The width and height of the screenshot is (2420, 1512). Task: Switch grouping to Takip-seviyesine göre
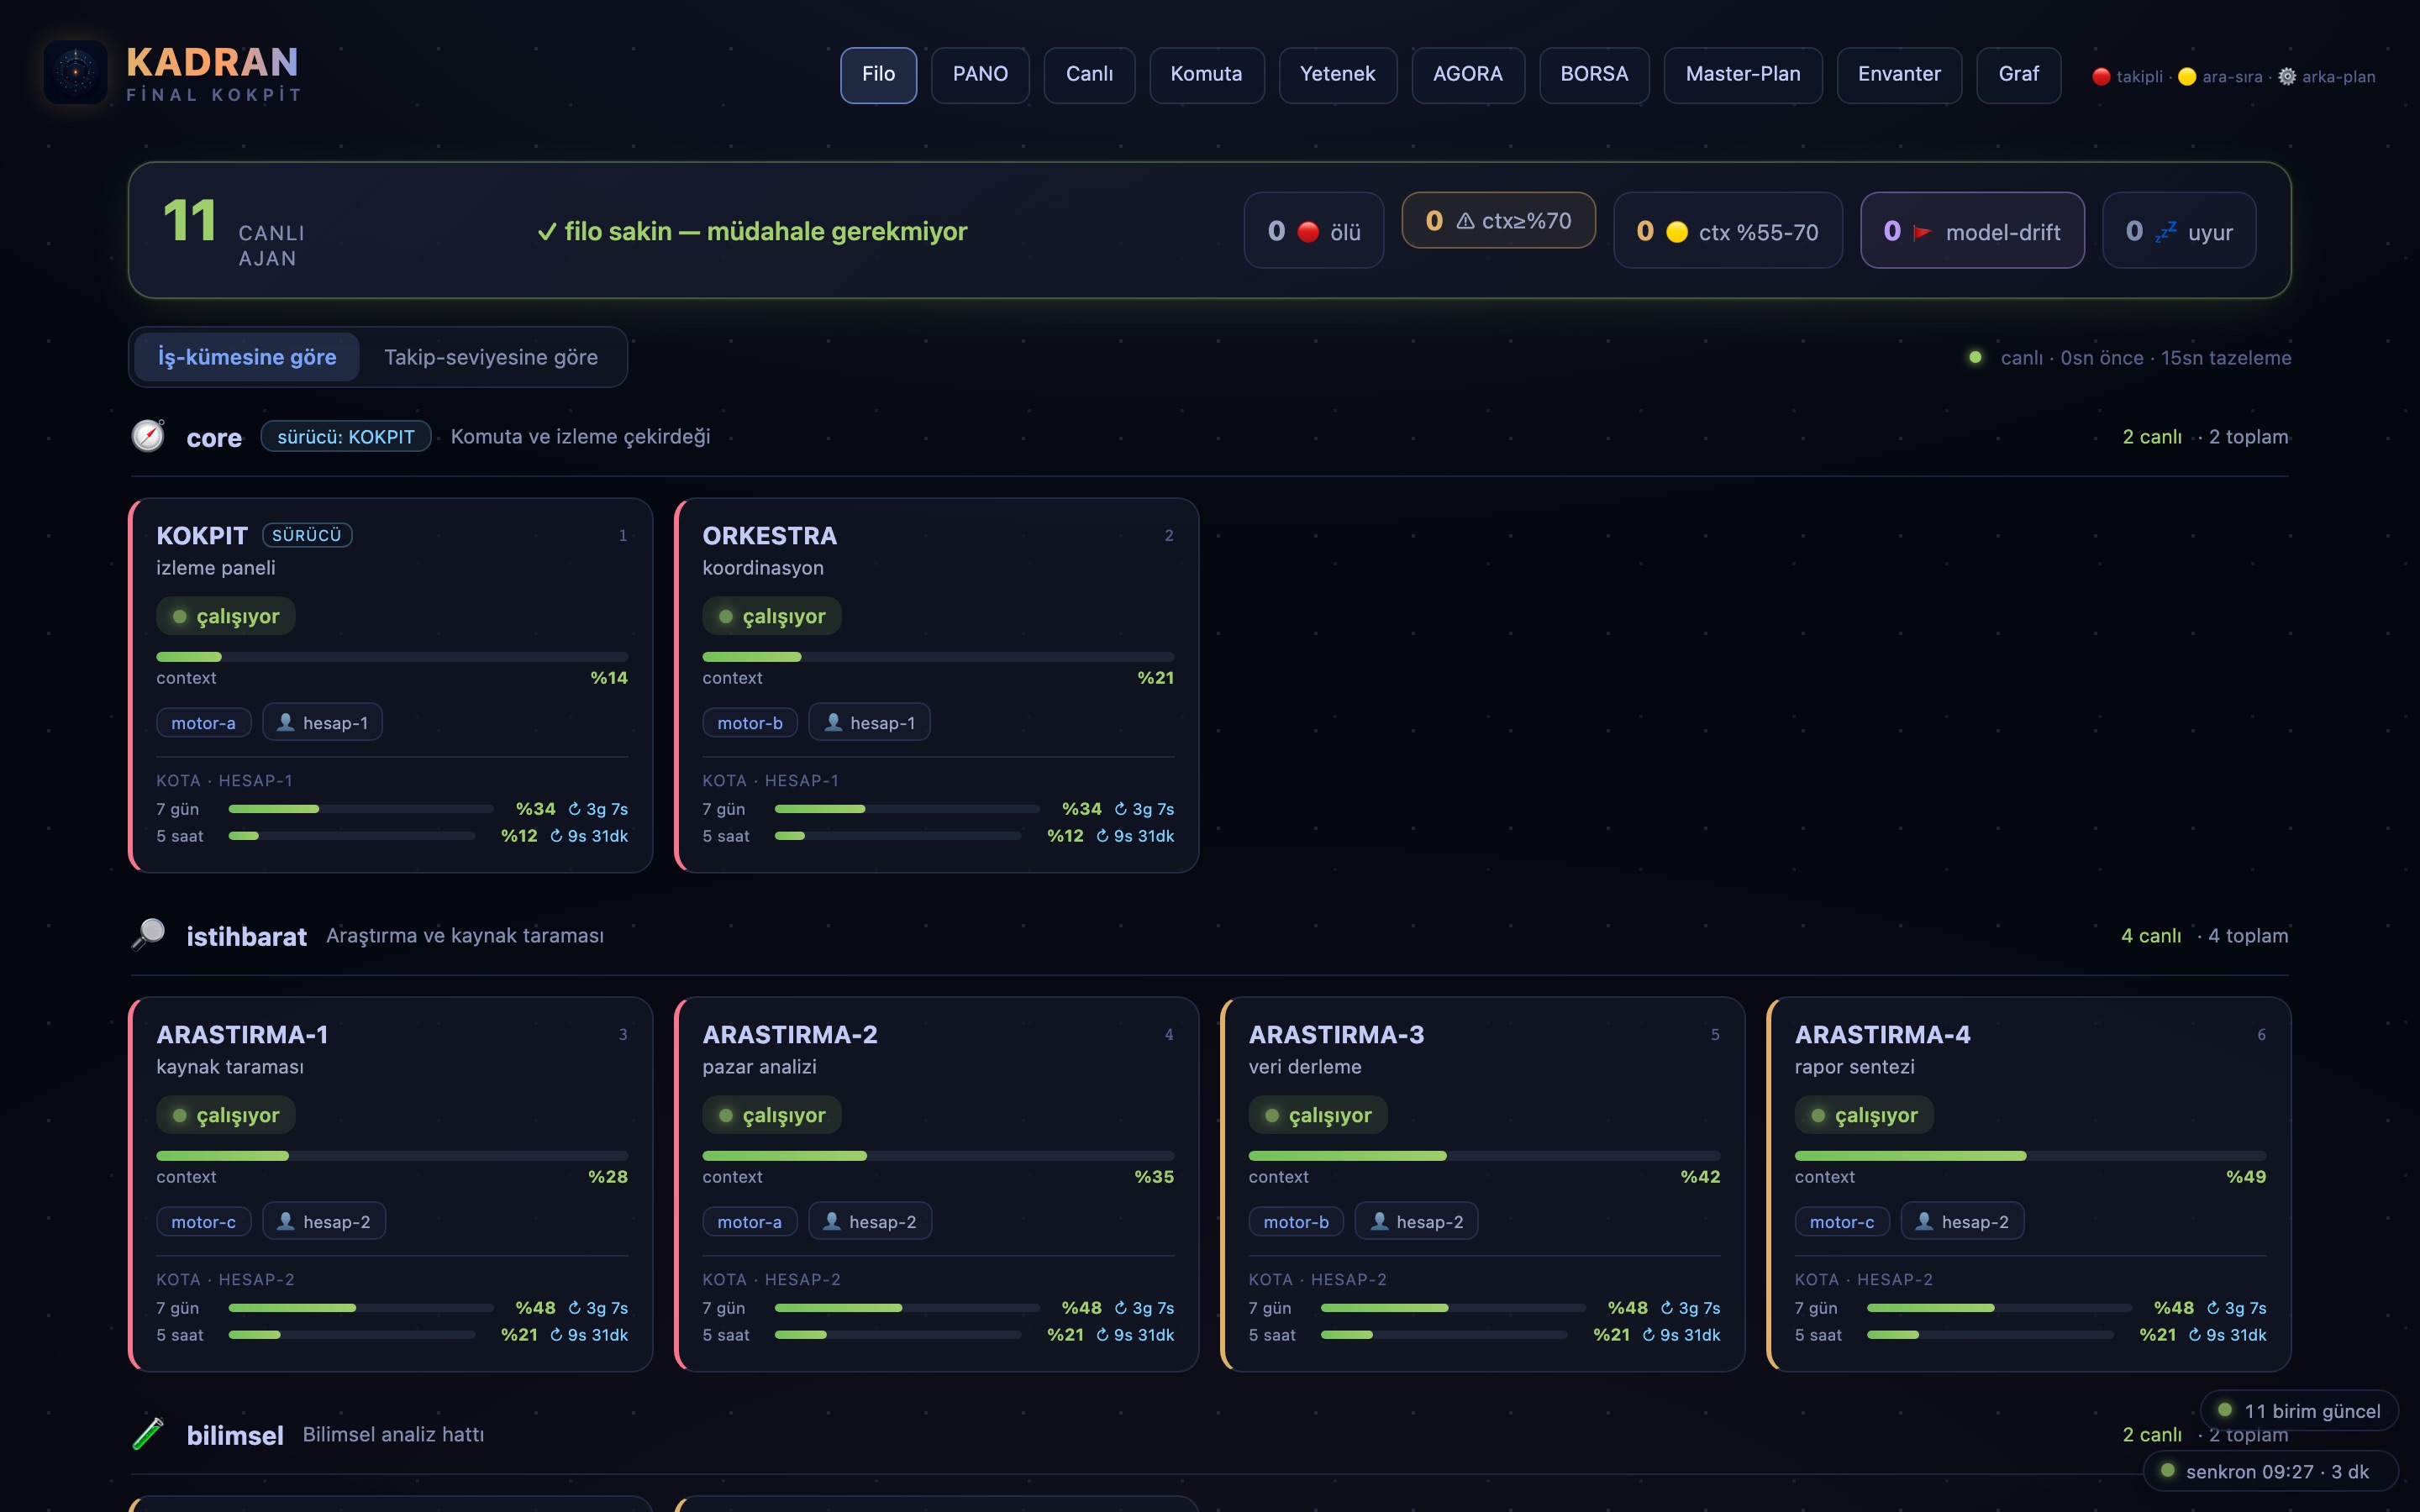[491, 357]
